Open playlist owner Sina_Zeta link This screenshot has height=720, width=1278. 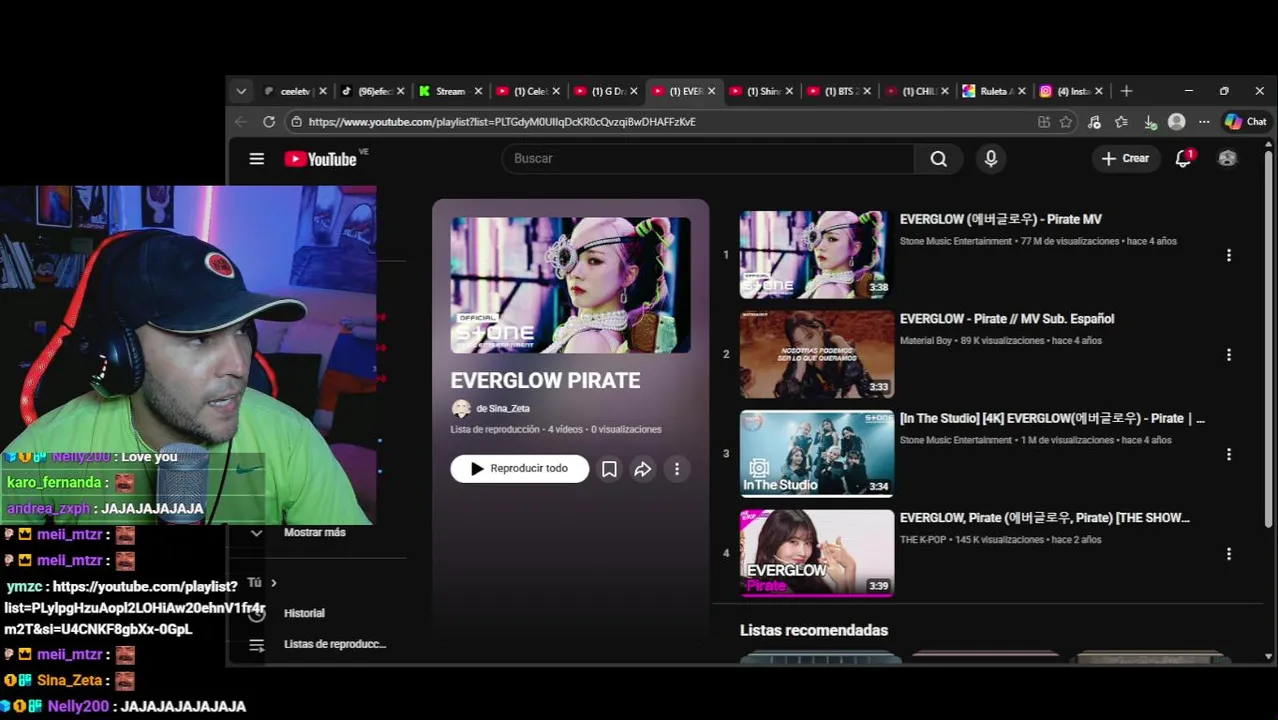[x=503, y=408]
